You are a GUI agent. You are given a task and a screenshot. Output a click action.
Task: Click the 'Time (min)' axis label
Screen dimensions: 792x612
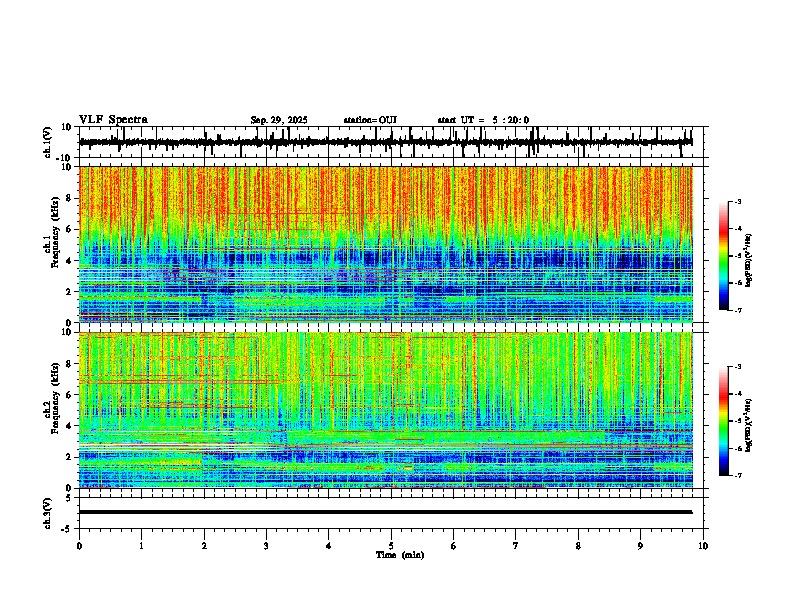pyautogui.click(x=400, y=555)
